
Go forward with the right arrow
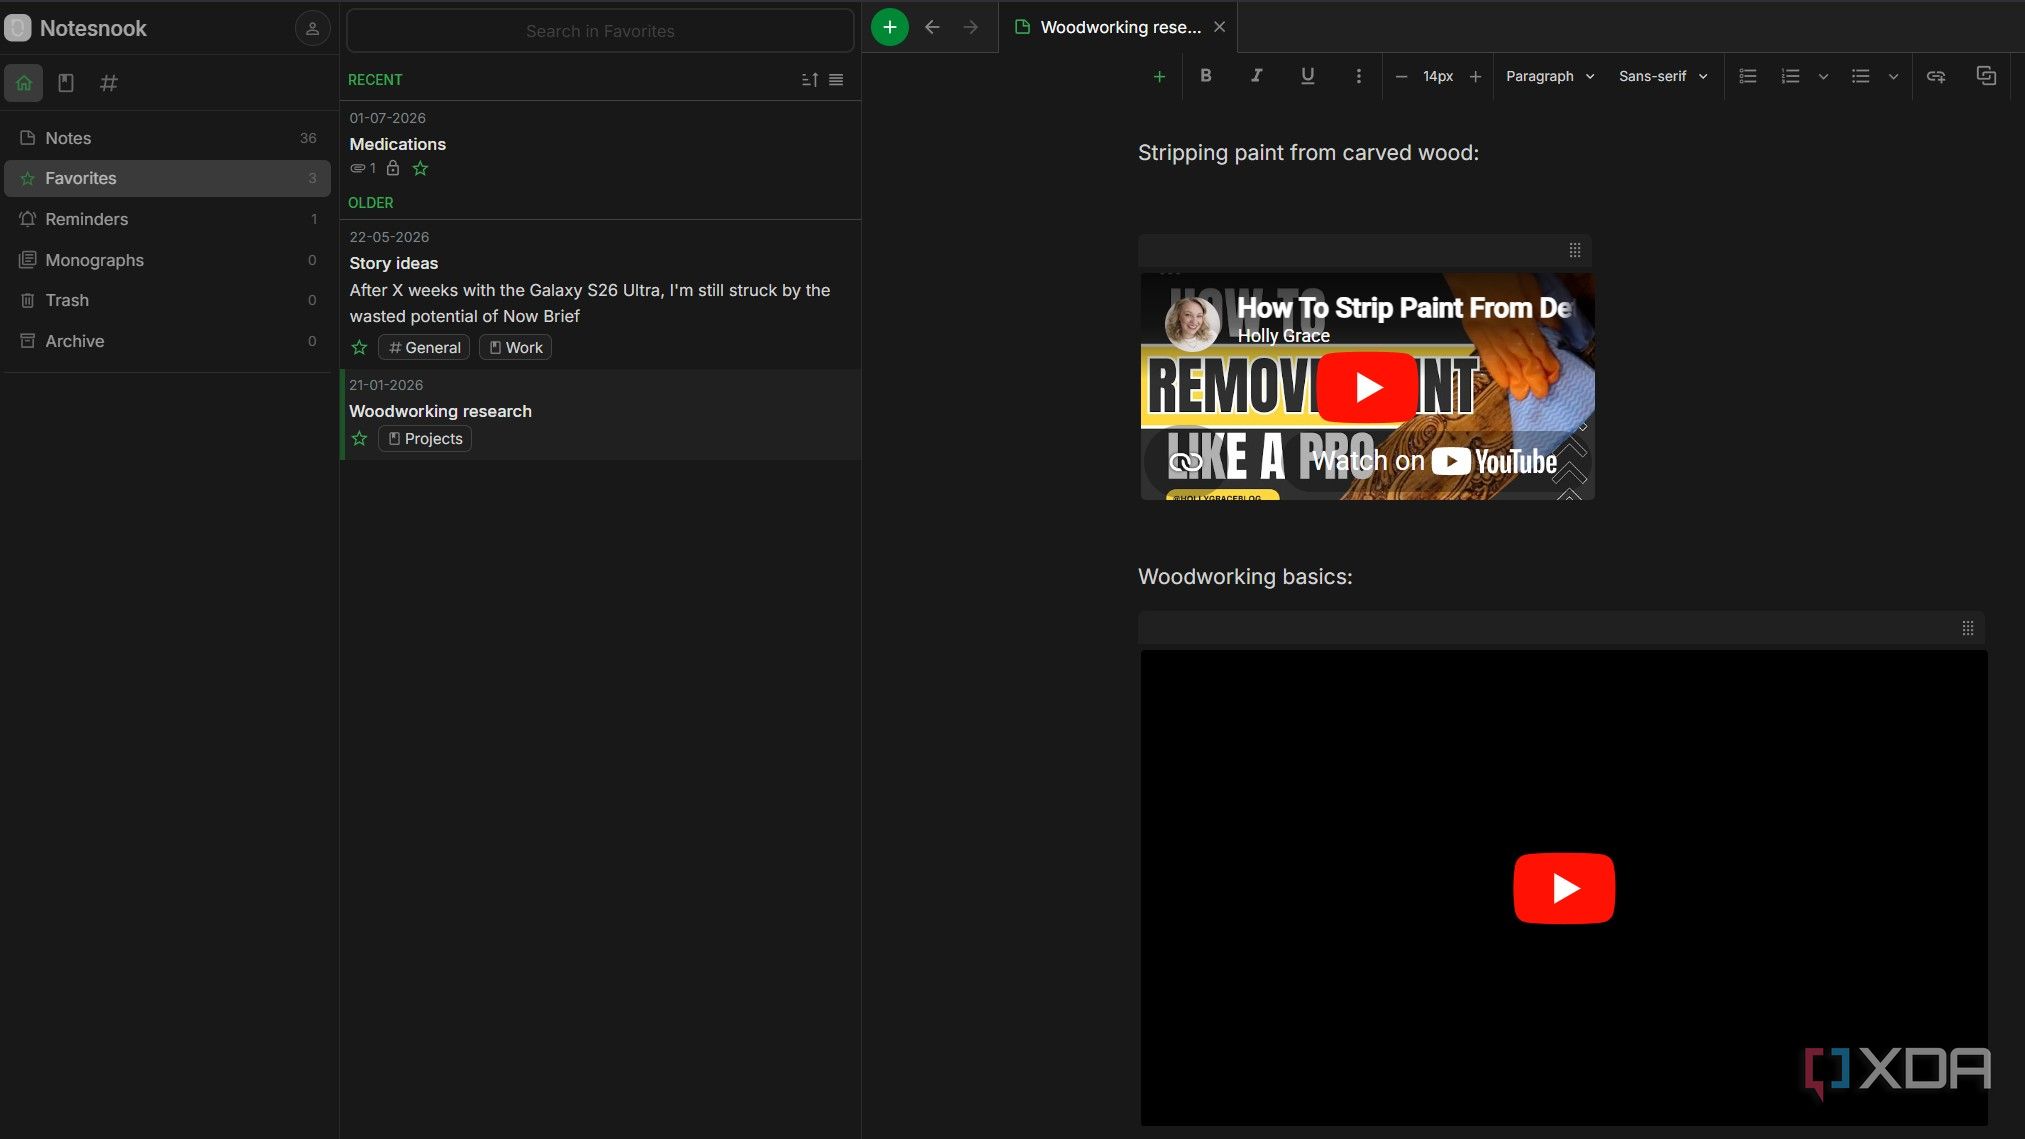(970, 27)
